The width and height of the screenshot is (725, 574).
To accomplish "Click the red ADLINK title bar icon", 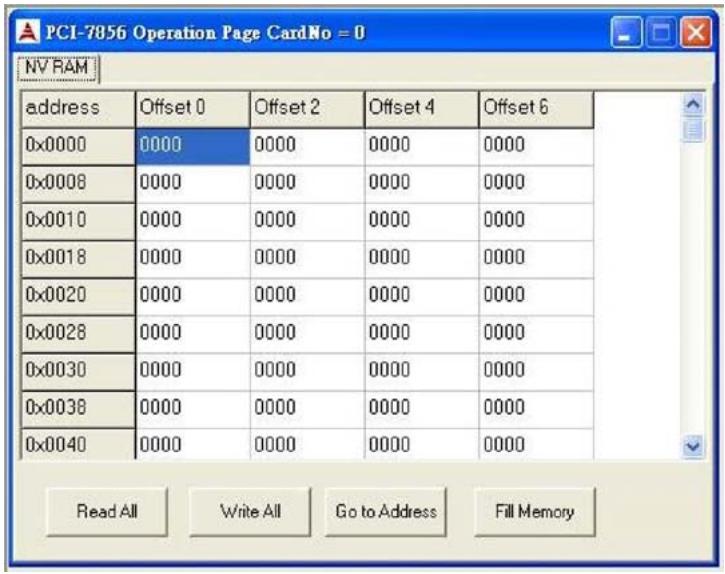I will pos(27,32).
